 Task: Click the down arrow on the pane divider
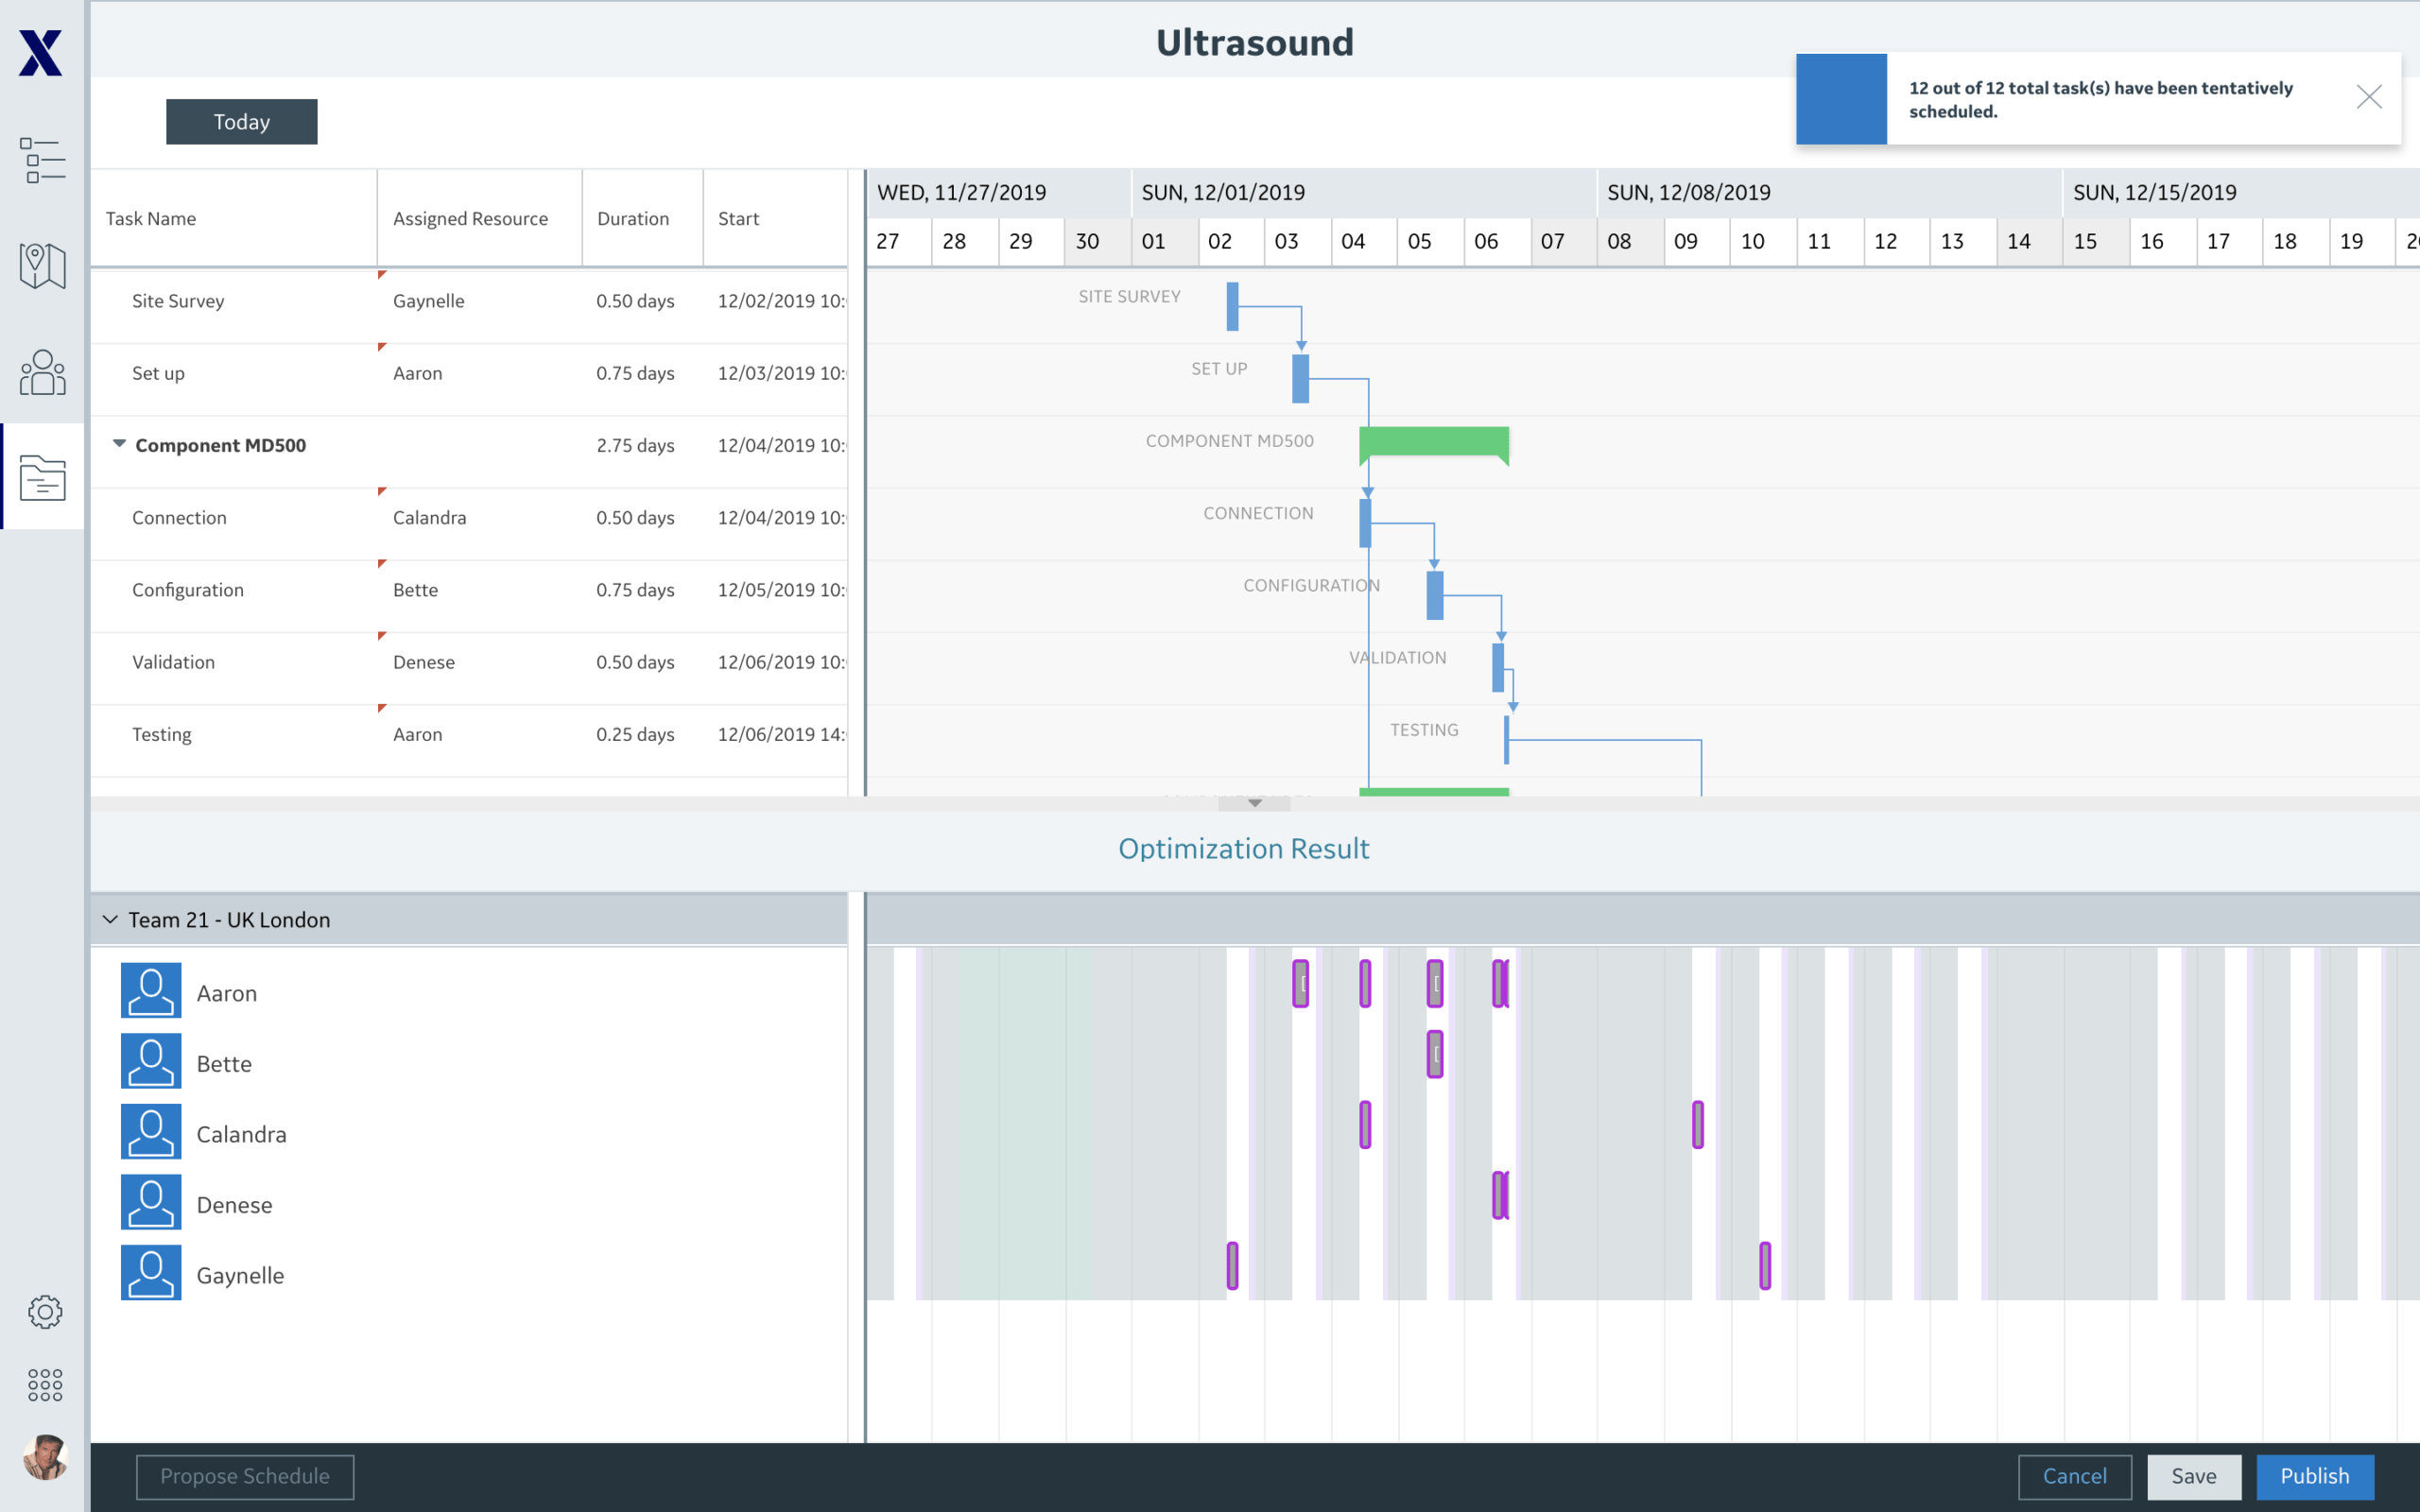(x=1254, y=801)
